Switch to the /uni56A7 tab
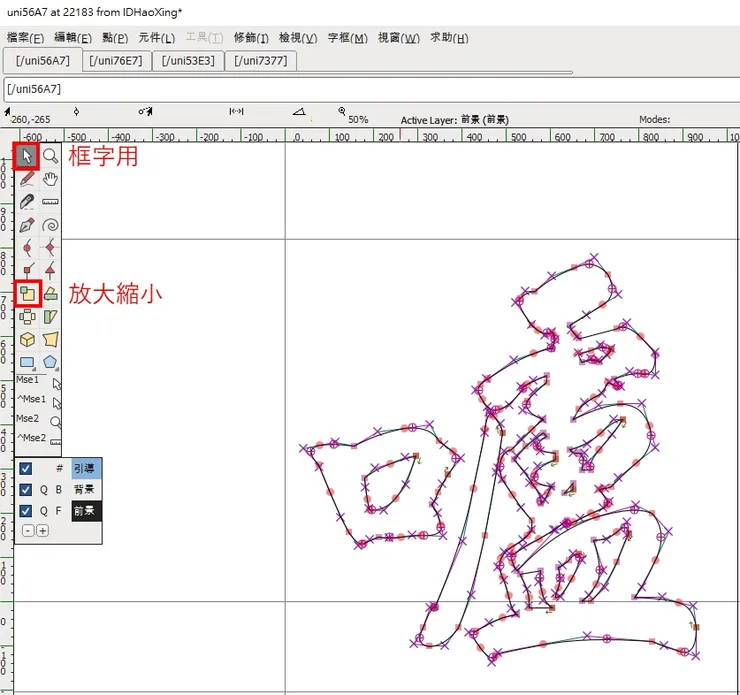The image size is (740, 695). 42,61
